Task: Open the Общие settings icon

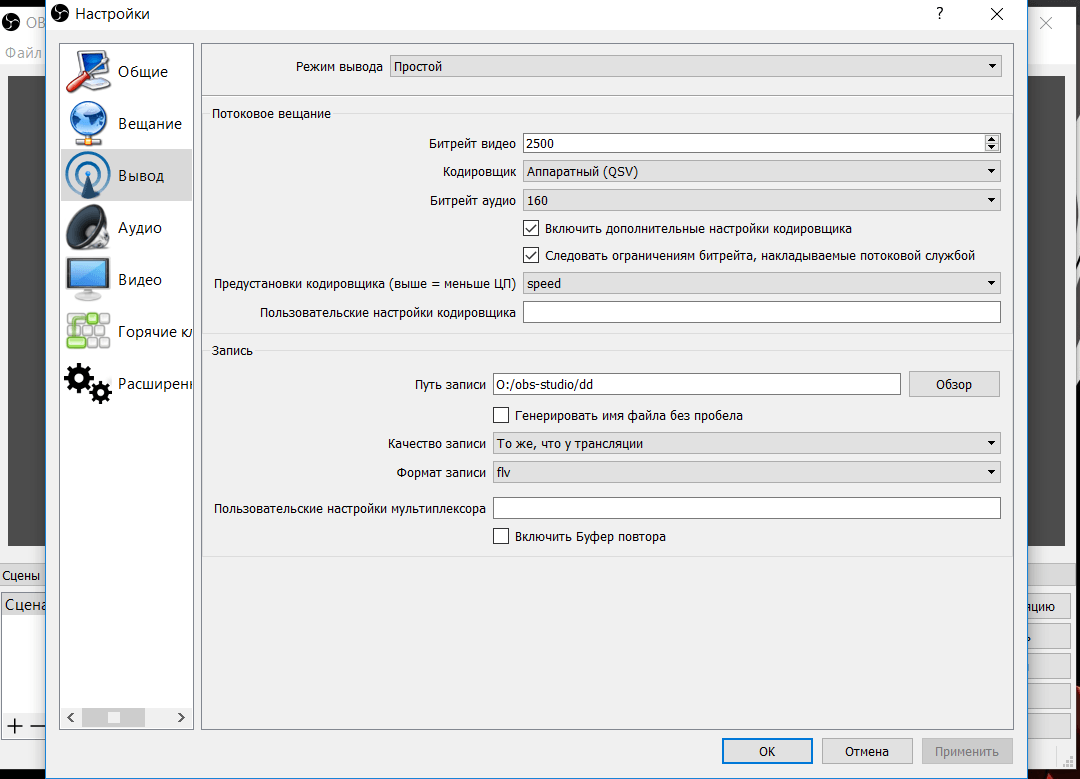Action: (x=88, y=71)
